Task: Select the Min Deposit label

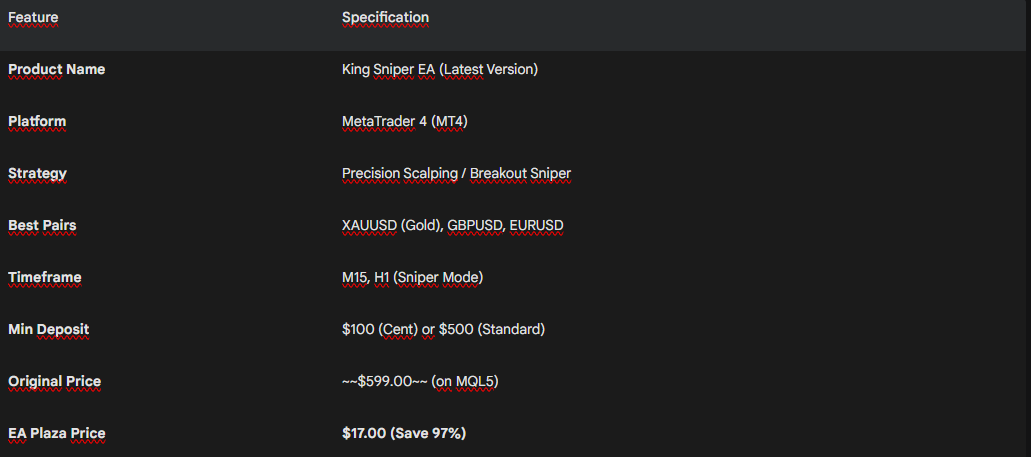Action: [49, 329]
